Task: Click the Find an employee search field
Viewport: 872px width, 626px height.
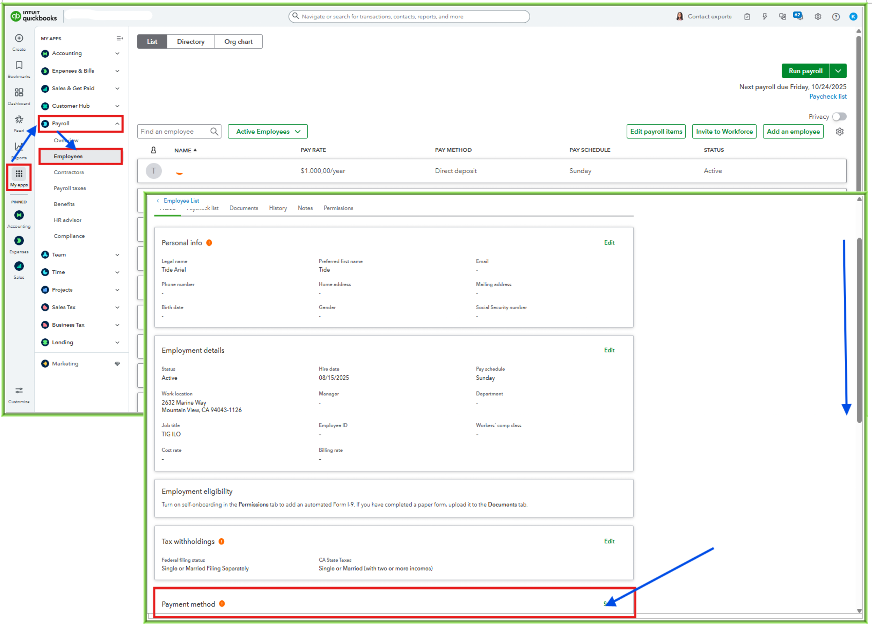Action: [173, 132]
